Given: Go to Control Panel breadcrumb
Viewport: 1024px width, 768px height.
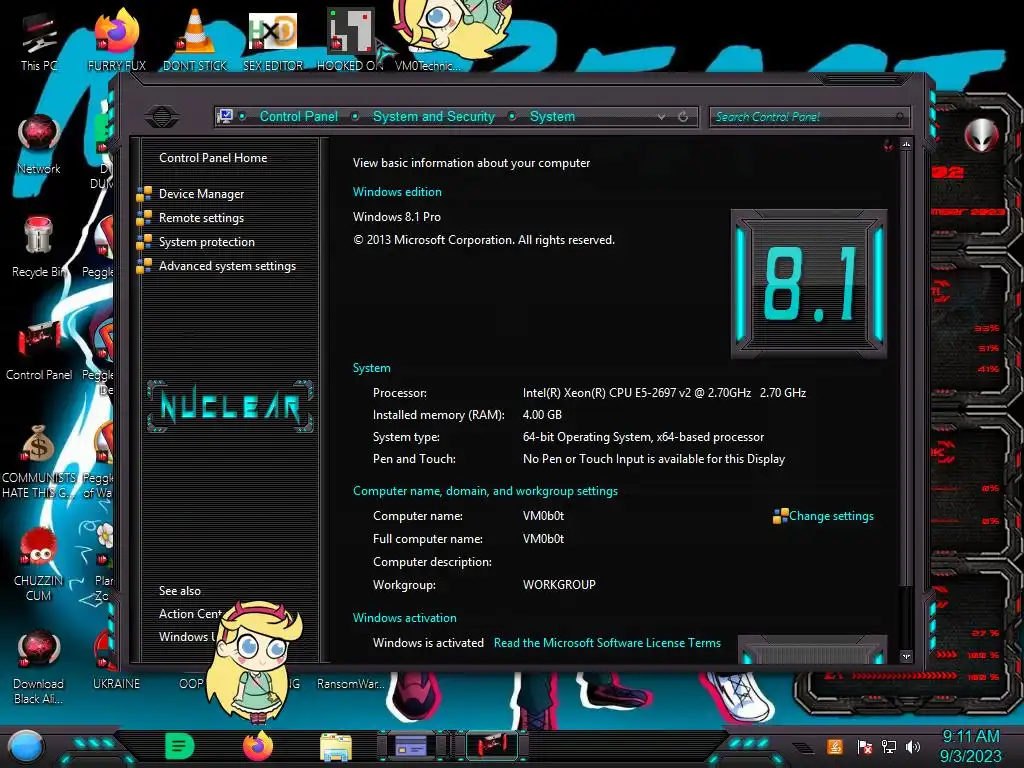Looking at the screenshot, I should coord(298,116).
